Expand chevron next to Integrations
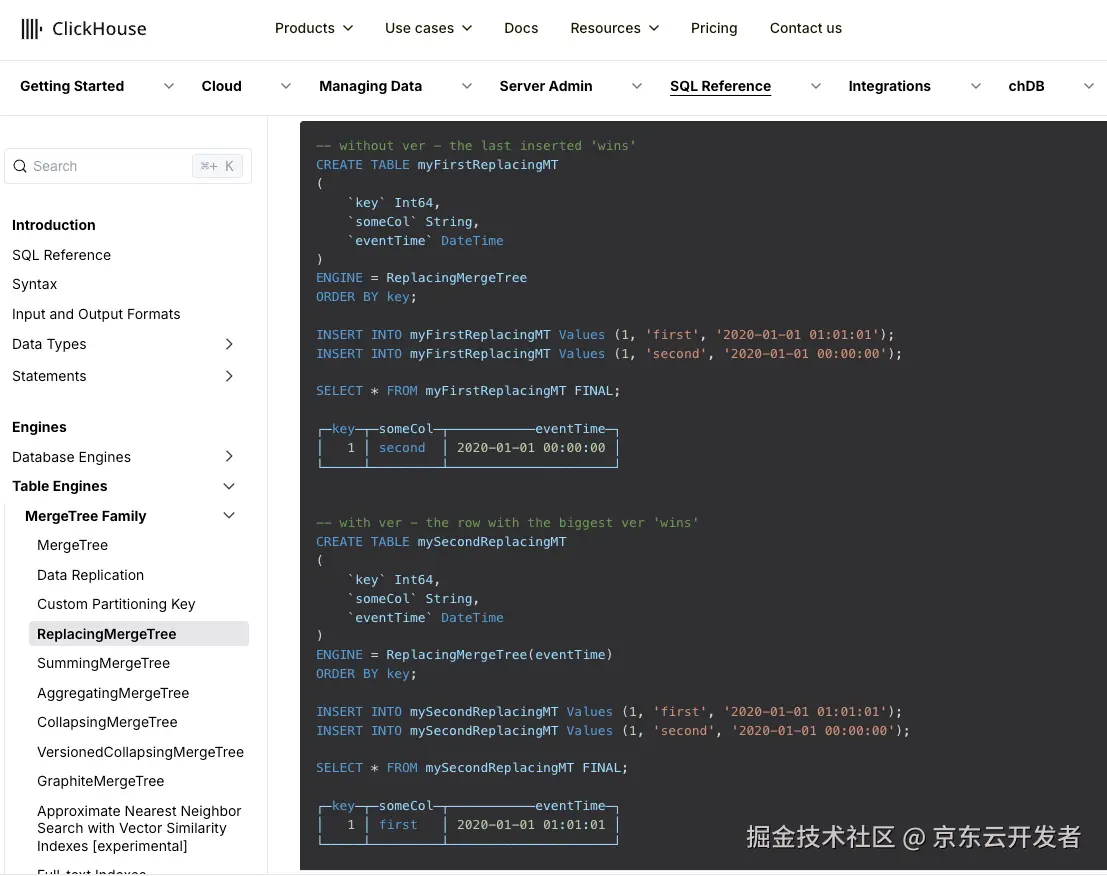Viewport: 1107px width, 876px height. click(976, 86)
